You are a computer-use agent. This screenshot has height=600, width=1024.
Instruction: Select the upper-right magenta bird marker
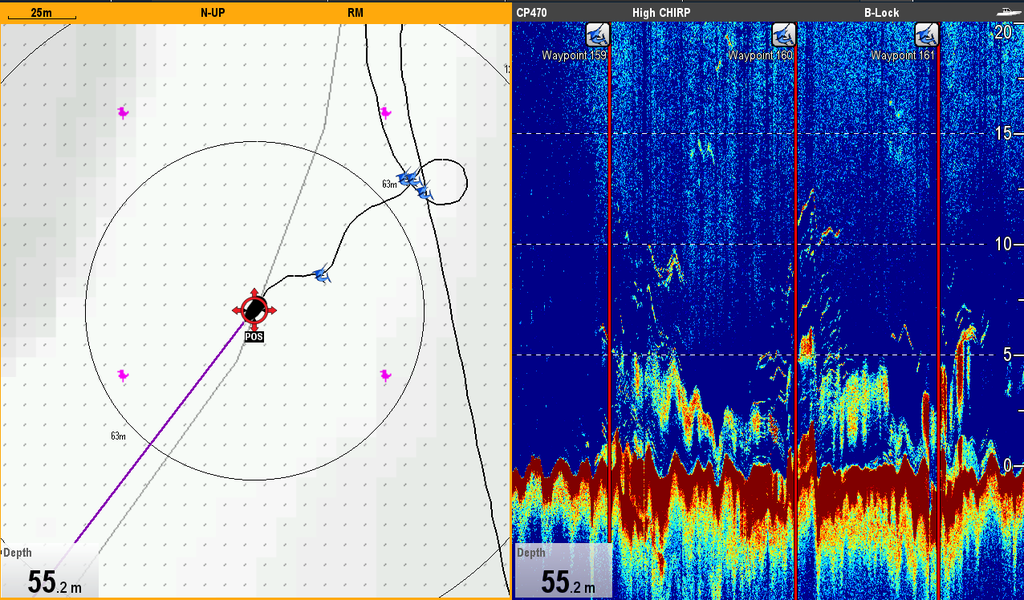(x=385, y=112)
